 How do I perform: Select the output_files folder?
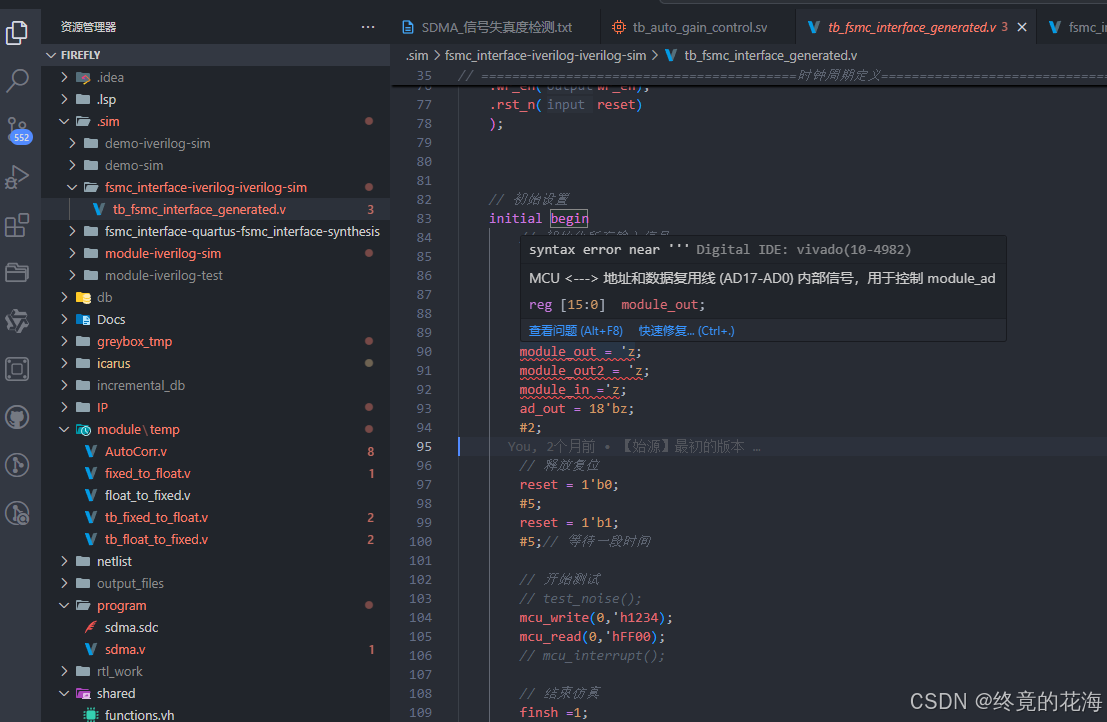(x=216, y=584)
